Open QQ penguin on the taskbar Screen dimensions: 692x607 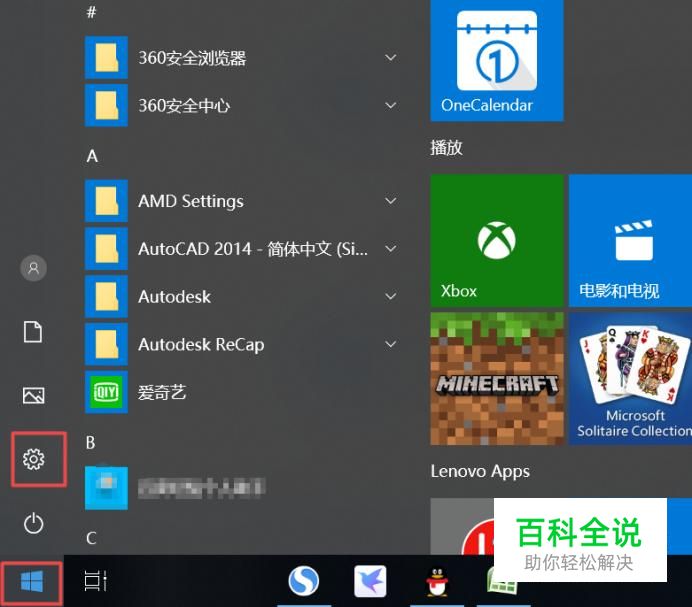(x=437, y=581)
